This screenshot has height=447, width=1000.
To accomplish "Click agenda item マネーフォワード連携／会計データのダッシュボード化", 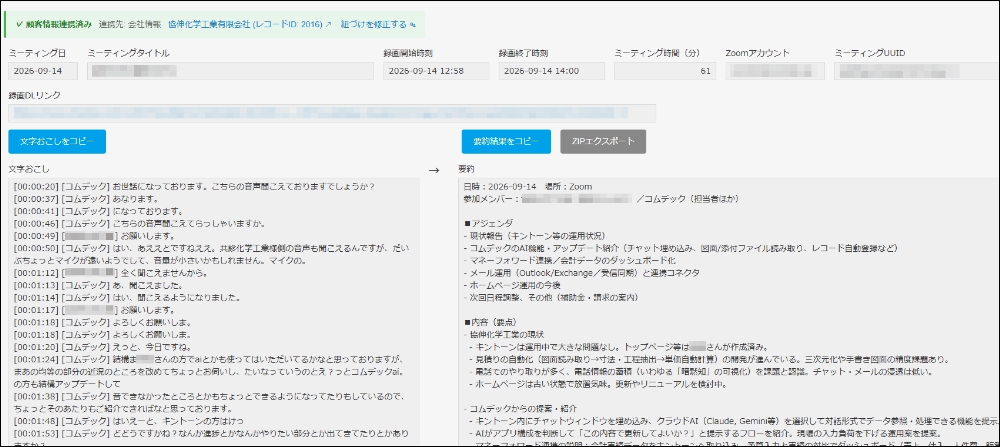I will click(x=570, y=260).
